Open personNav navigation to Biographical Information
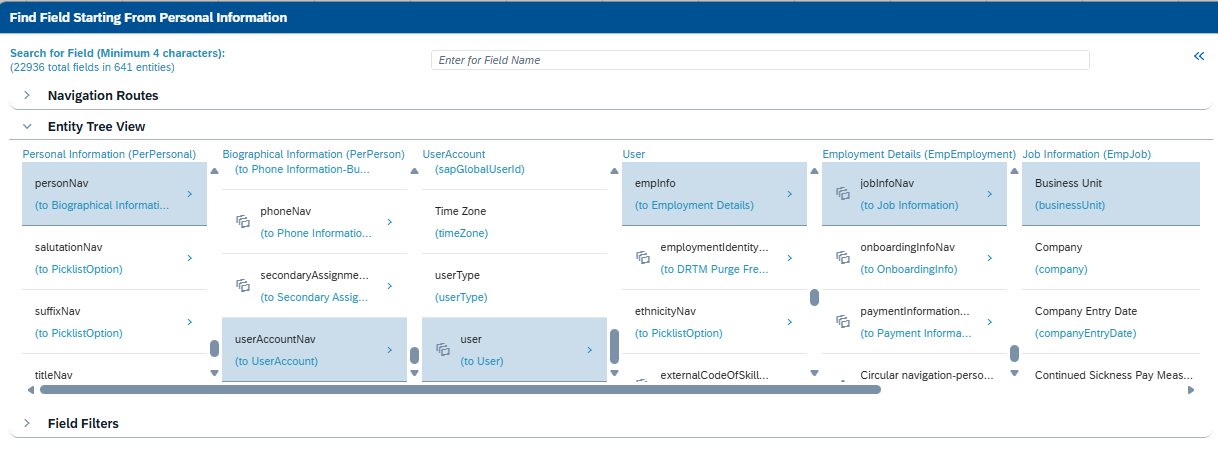1218x455 pixels. pos(189,194)
